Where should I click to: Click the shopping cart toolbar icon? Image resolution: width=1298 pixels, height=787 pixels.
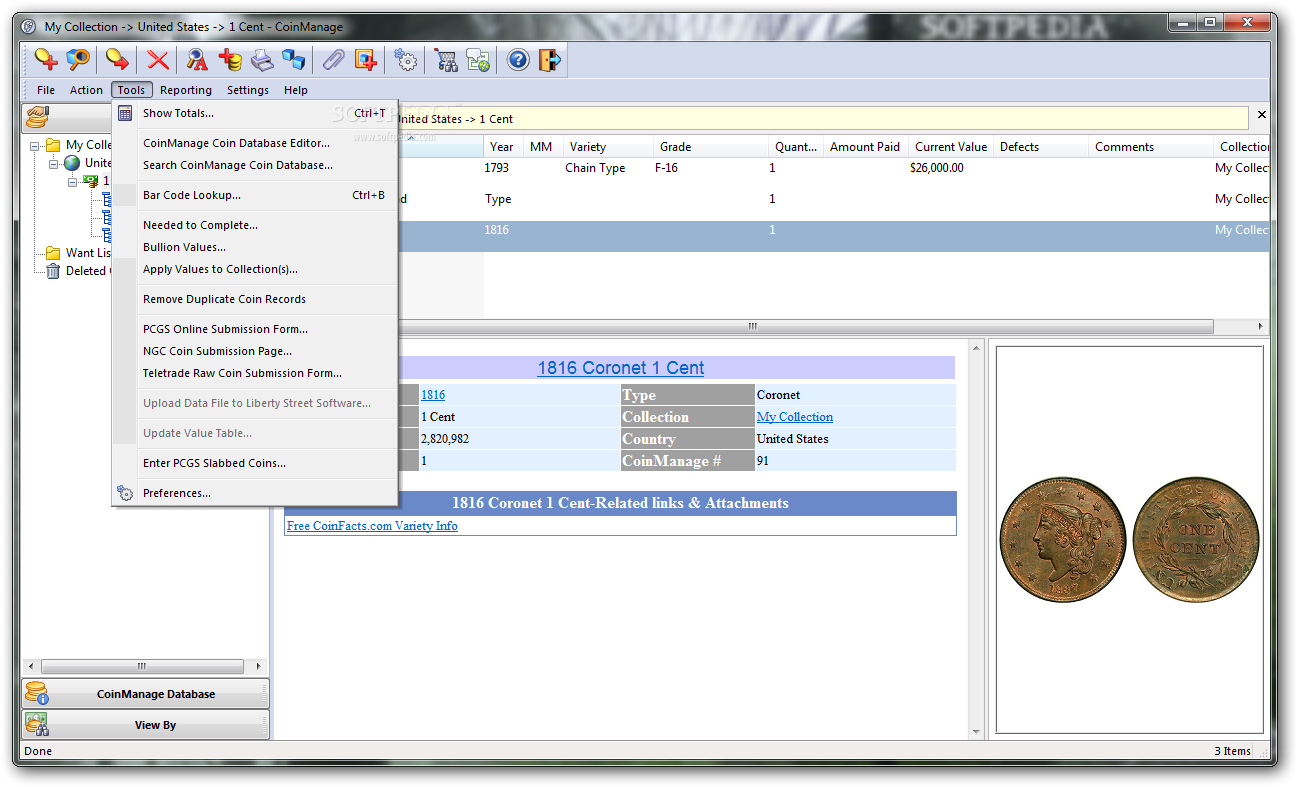click(445, 60)
